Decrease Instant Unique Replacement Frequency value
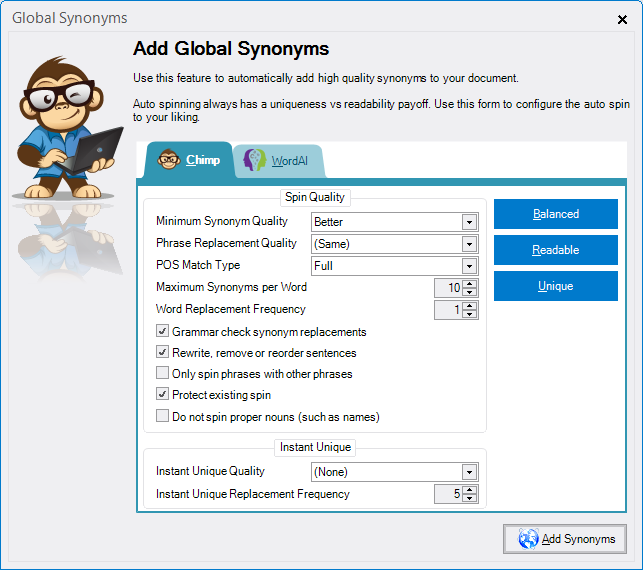The height and width of the screenshot is (570, 643). click(x=470, y=498)
